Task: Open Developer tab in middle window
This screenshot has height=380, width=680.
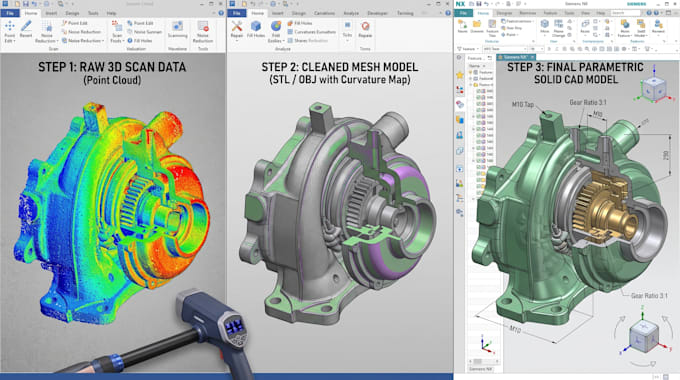Action: coord(377,13)
